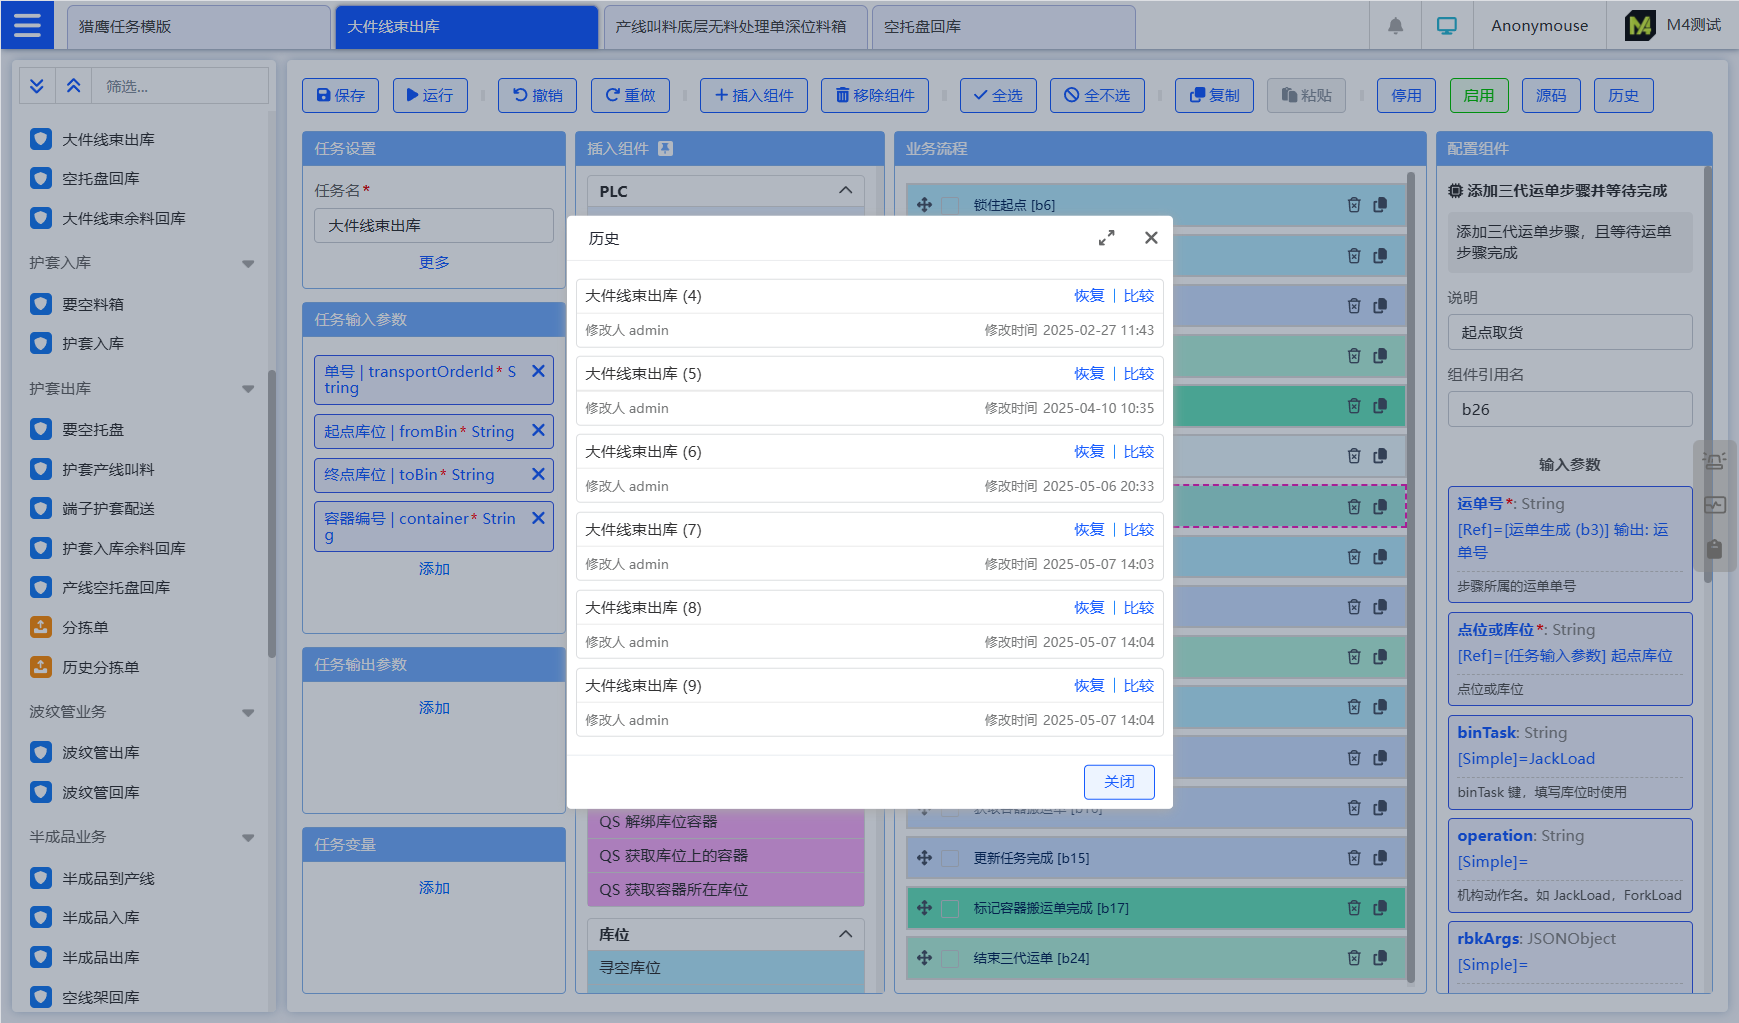Collapse the 库位 component section
This screenshot has width=1739, height=1023.
(x=845, y=934)
